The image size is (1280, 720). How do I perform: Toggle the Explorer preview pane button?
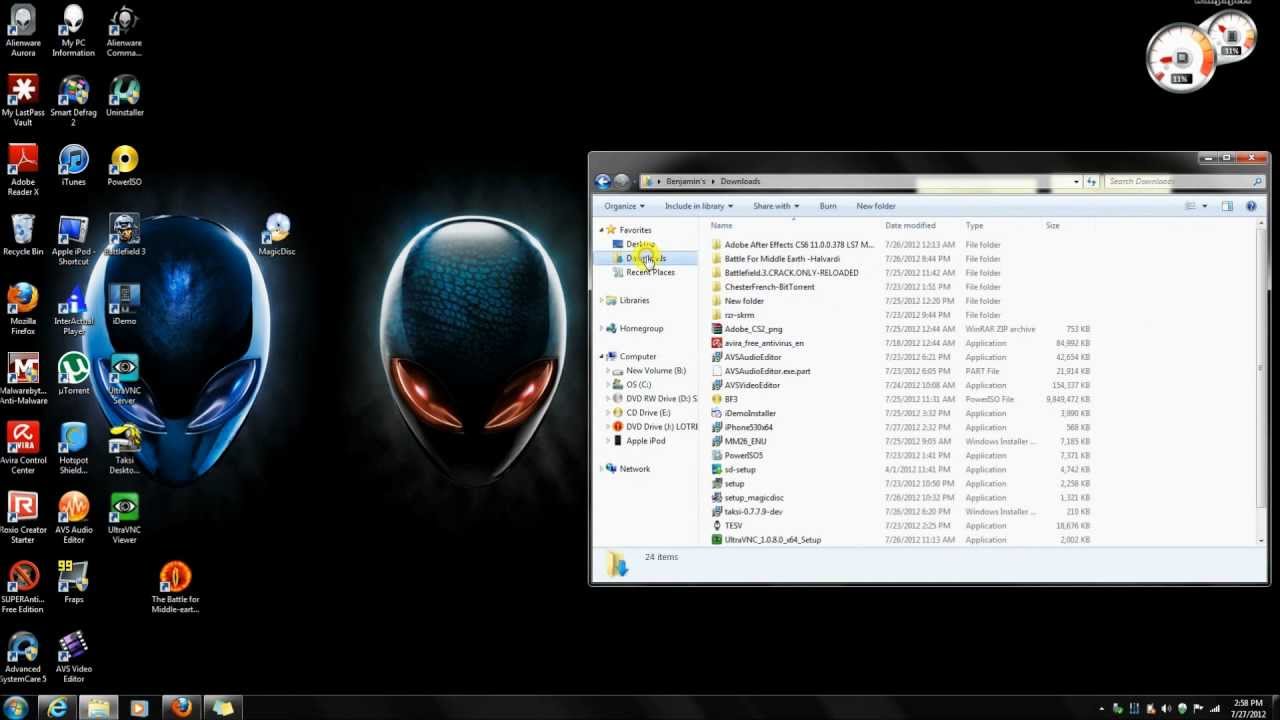coord(1227,206)
